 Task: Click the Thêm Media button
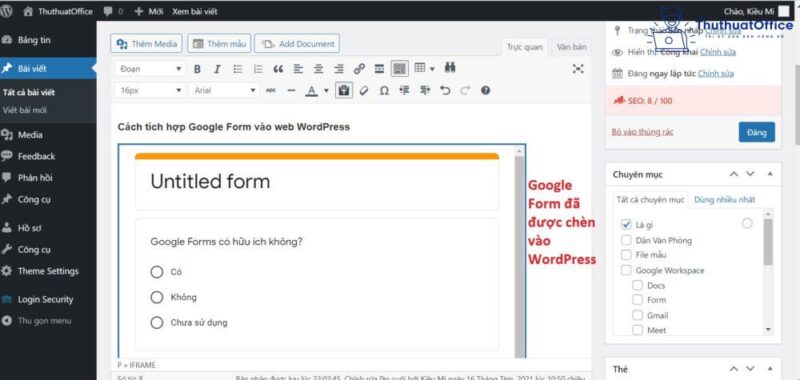pos(147,44)
